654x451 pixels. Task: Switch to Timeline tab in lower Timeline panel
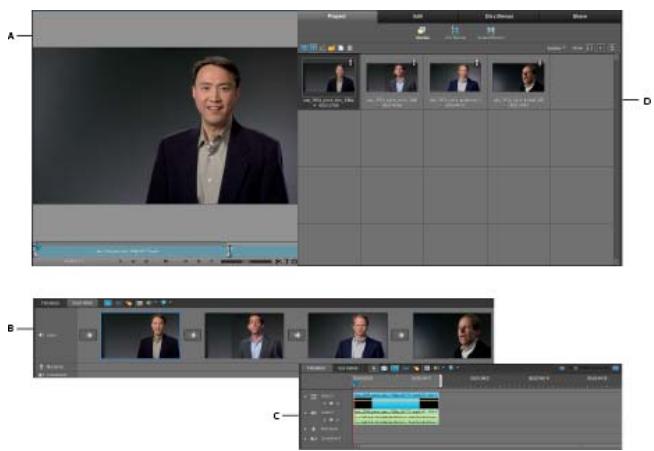[x=316, y=368]
